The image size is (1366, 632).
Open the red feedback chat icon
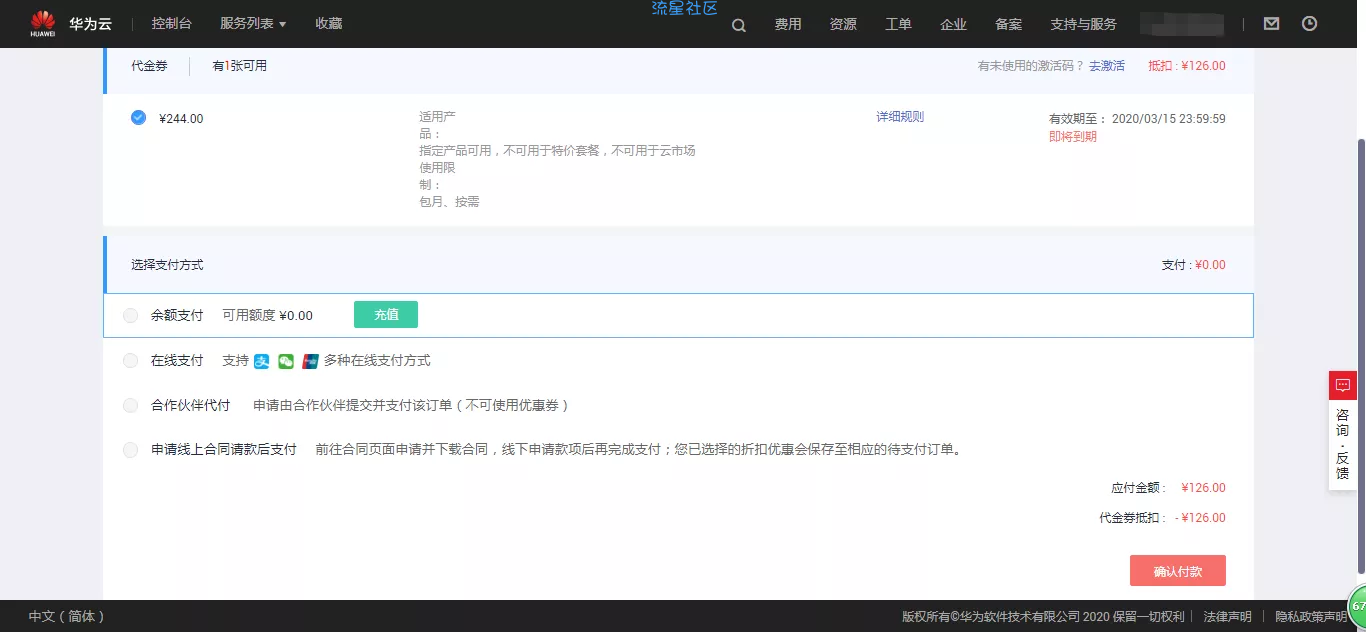1342,385
